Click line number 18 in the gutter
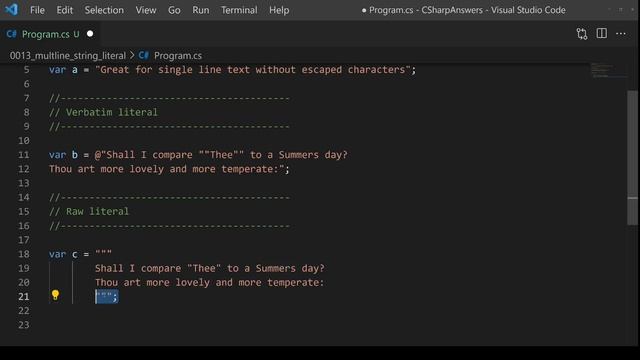This screenshot has width=640, height=360. point(24,254)
